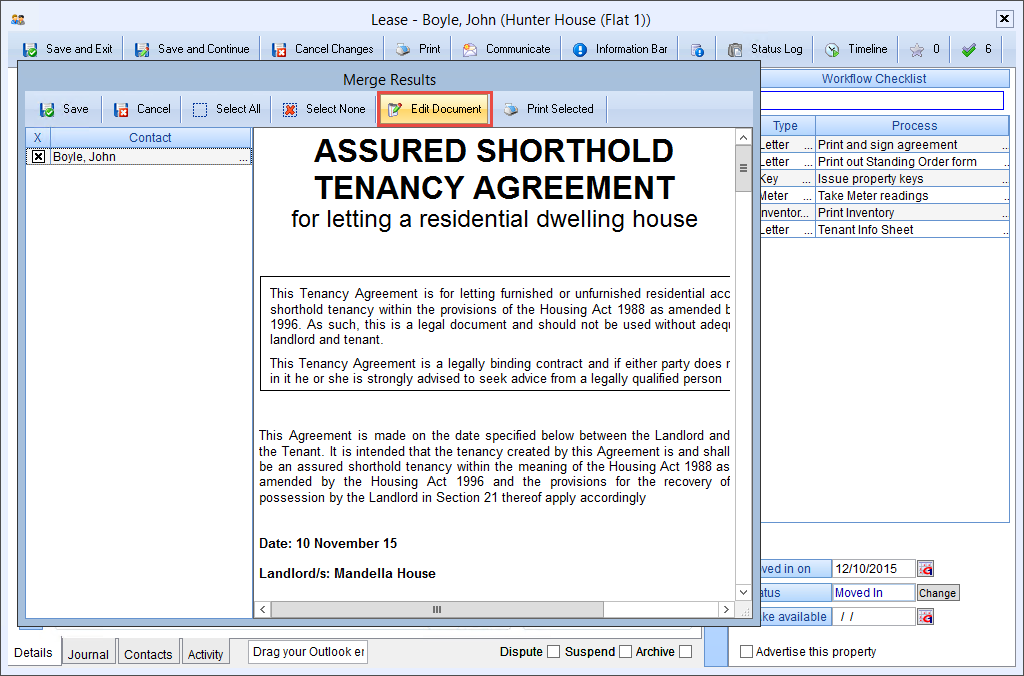Image resolution: width=1024 pixels, height=676 pixels.
Task: Click Cancel in the Merge Results toolbar
Action: (142, 109)
